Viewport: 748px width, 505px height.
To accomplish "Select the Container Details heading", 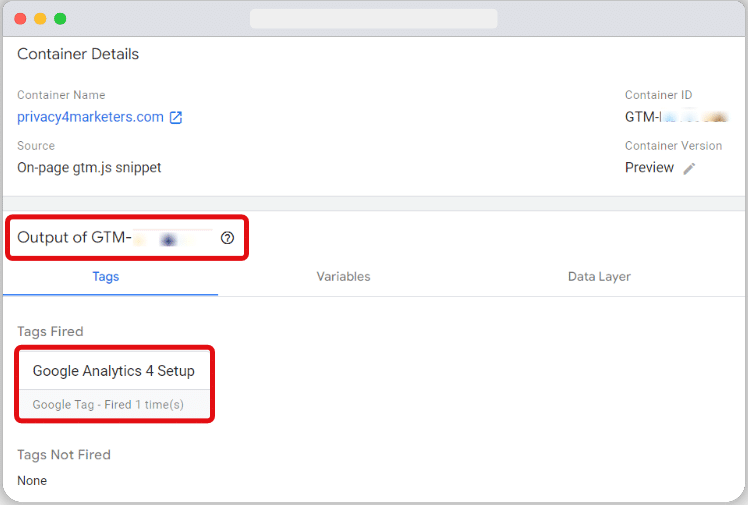I will coord(78,54).
